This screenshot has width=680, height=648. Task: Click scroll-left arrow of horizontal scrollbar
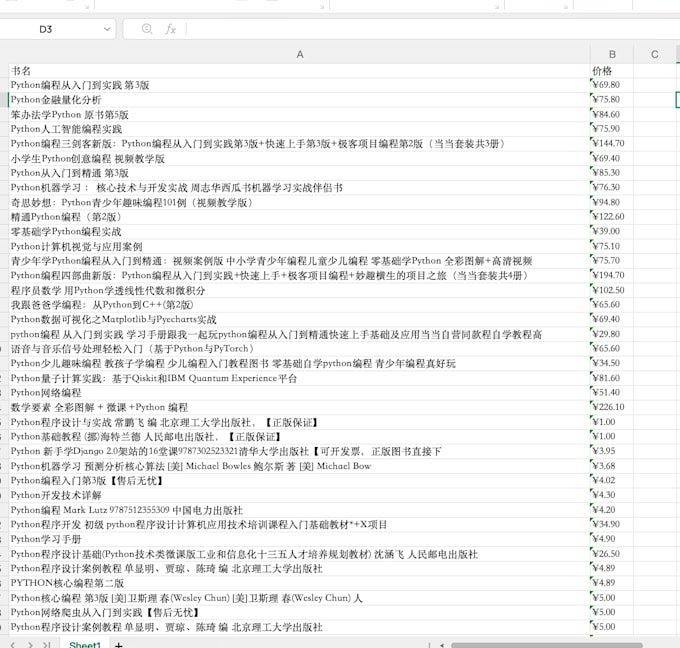pos(442,645)
